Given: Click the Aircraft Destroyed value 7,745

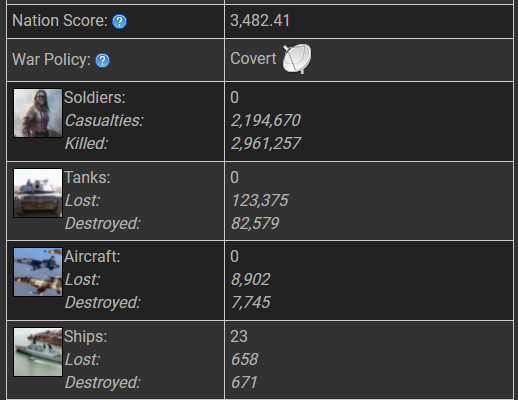Looking at the screenshot, I should point(250,302).
